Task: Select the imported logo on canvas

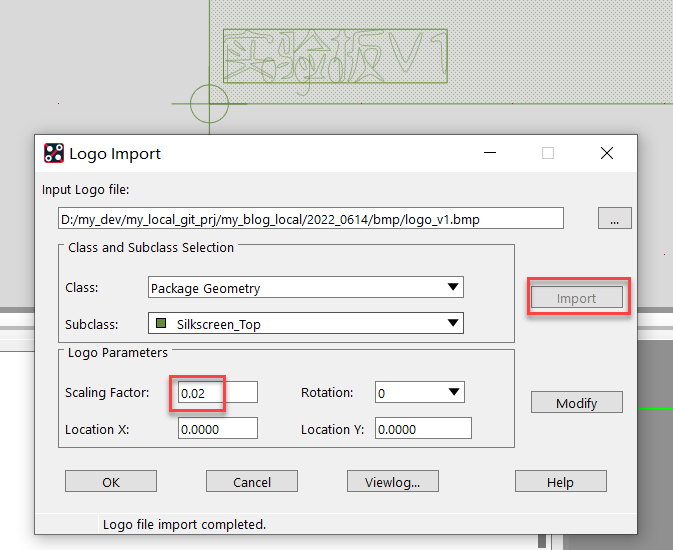Action: coord(335,55)
